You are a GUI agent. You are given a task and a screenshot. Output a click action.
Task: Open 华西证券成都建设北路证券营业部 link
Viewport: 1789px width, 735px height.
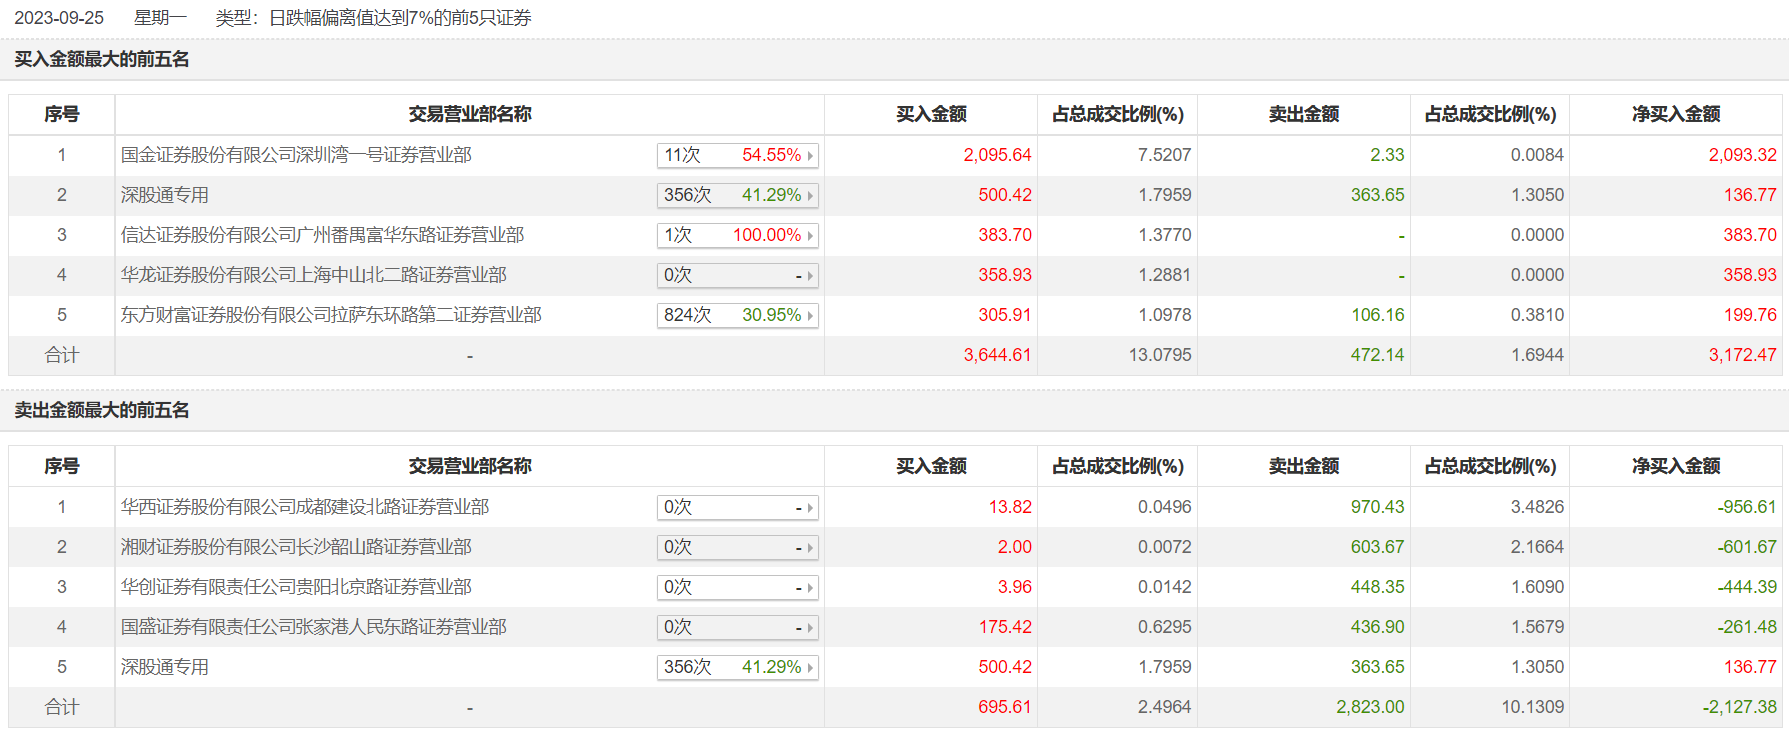tap(305, 507)
